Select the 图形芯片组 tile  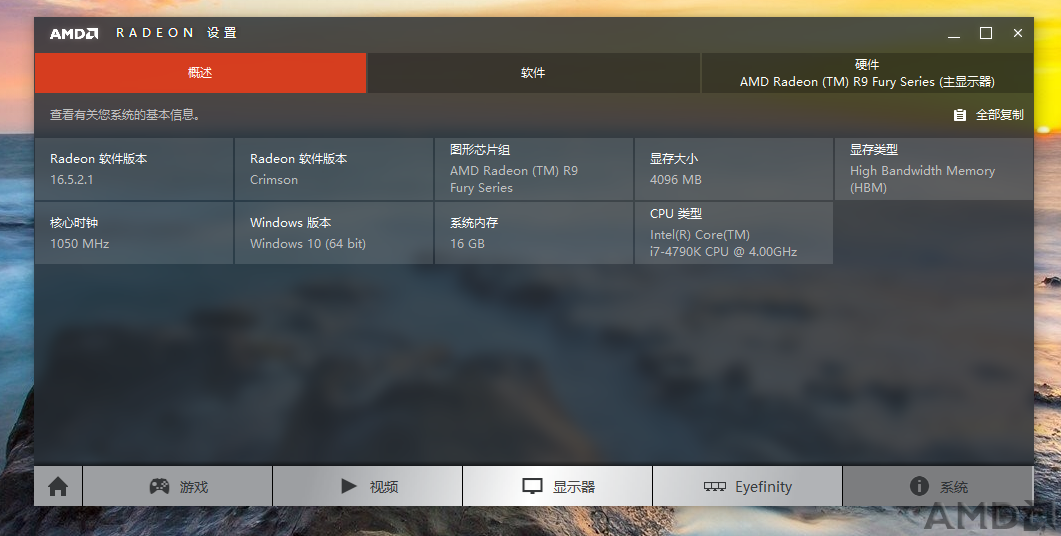click(534, 169)
